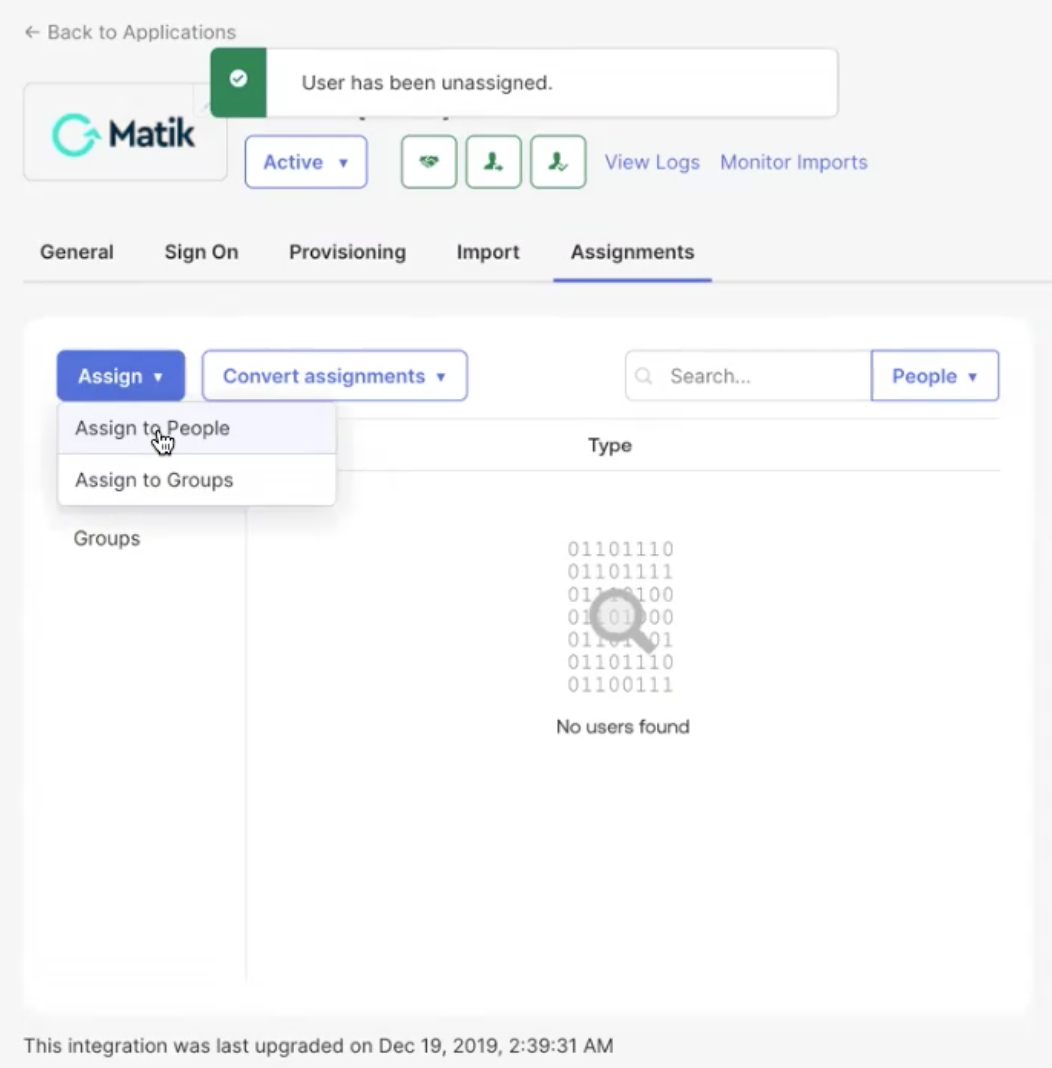Open the View Logs link
The height and width of the screenshot is (1068, 1052).
(x=652, y=162)
